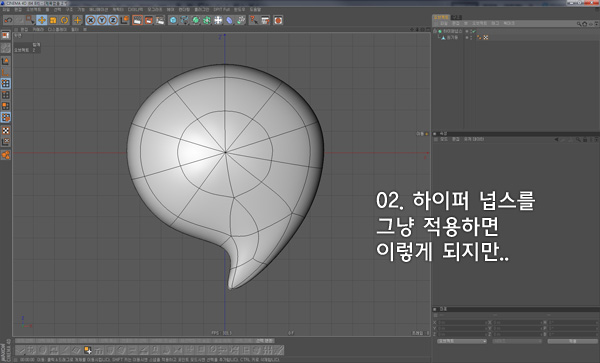Image resolution: width=600 pixels, height=363 pixels.
Task: Click the object manager home icon
Action: [585, 24]
